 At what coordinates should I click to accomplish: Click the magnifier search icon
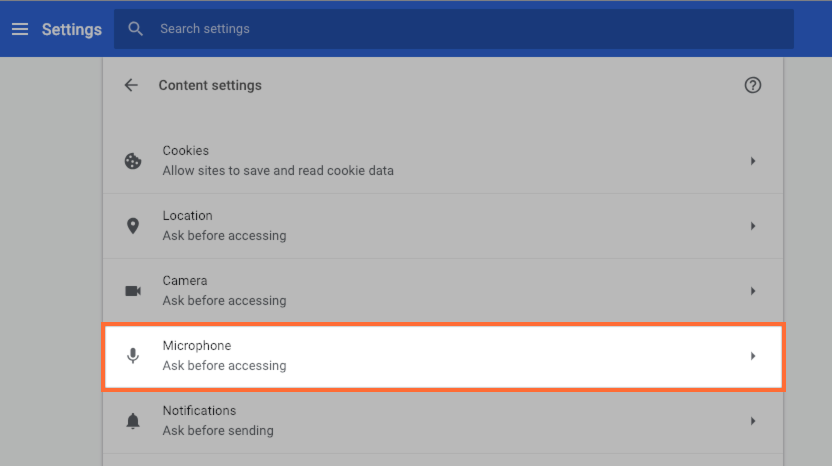pos(136,29)
